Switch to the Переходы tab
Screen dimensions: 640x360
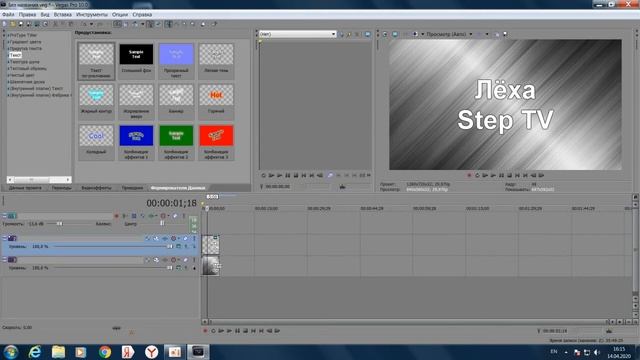click(x=62, y=188)
